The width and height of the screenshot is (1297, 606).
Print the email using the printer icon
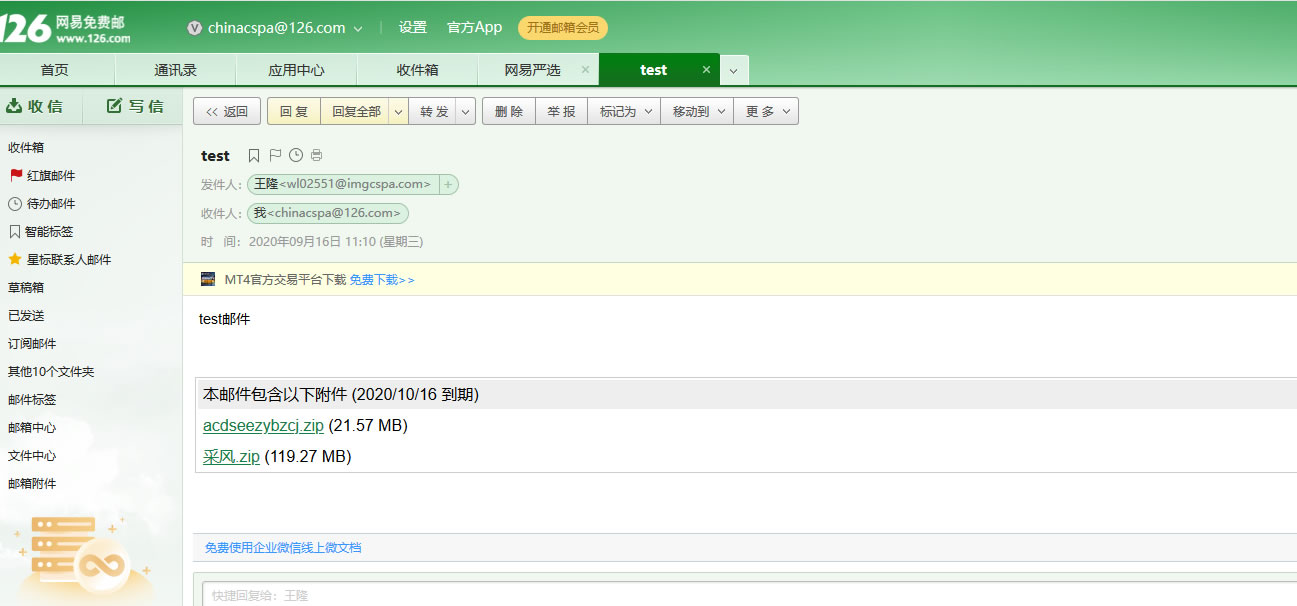pyautogui.click(x=317, y=156)
